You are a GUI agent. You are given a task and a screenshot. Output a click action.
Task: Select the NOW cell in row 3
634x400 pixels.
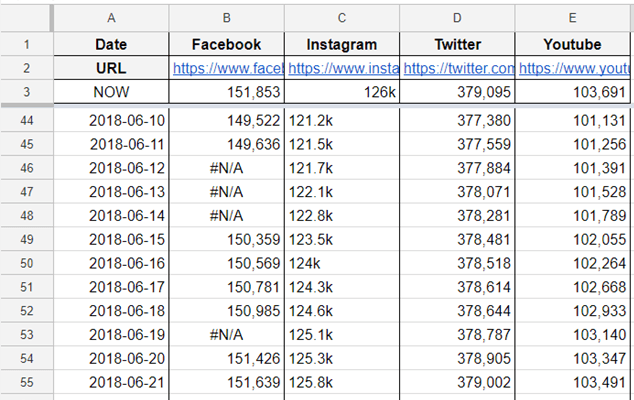coord(110,91)
